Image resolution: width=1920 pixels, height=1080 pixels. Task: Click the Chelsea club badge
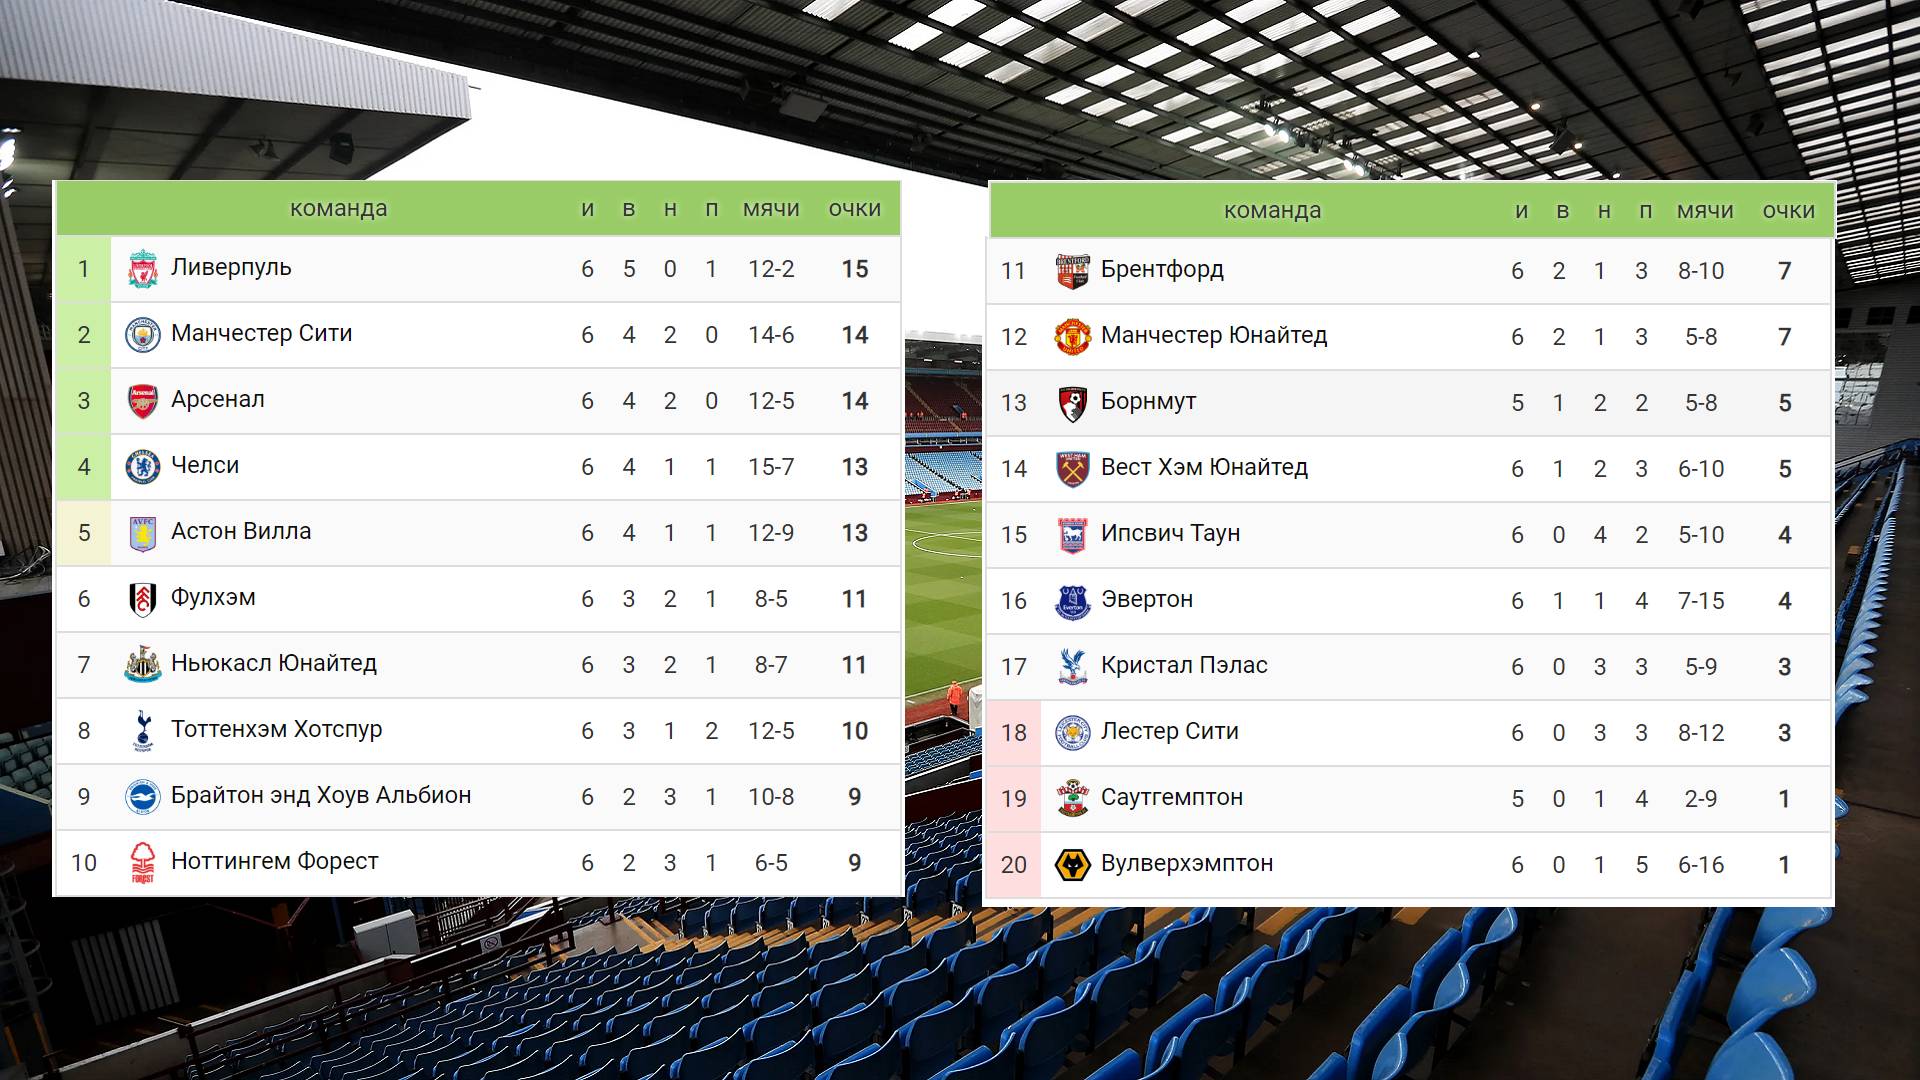(143, 467)
